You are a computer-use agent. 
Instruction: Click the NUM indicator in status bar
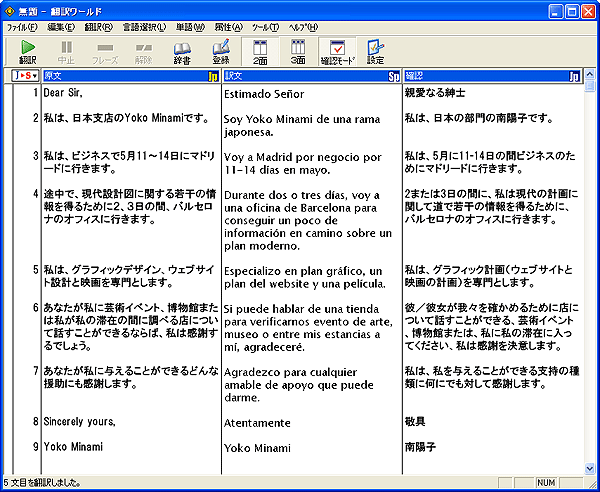pos(546,483)
